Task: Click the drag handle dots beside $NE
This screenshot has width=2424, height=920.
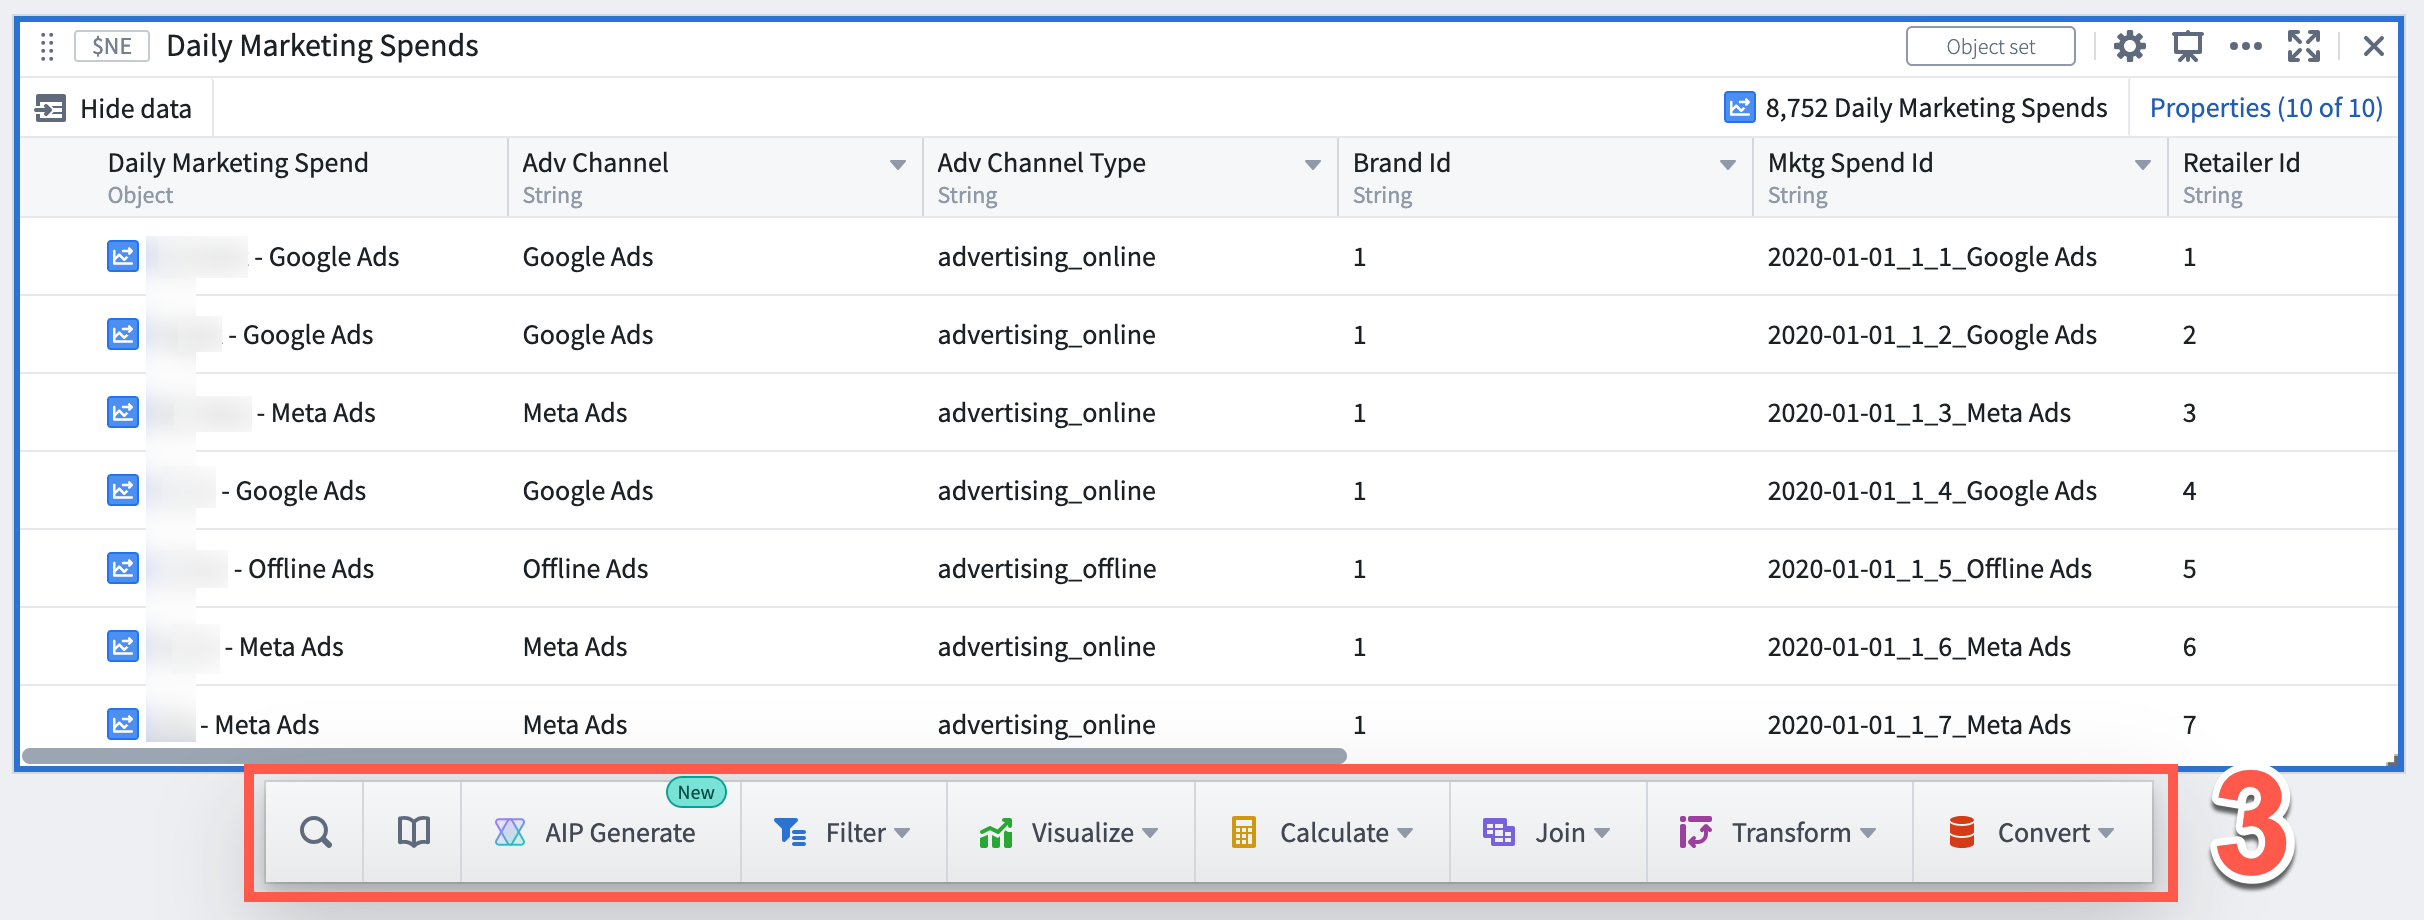Action: click(x=47, y=46)
